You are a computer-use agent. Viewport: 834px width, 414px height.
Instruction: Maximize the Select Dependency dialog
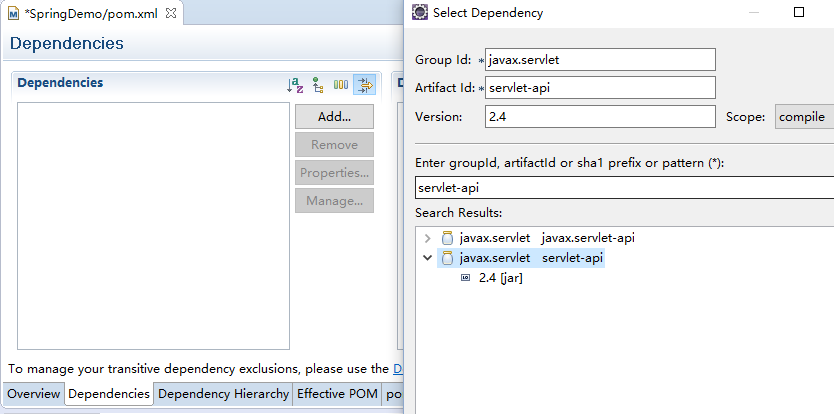798,12
